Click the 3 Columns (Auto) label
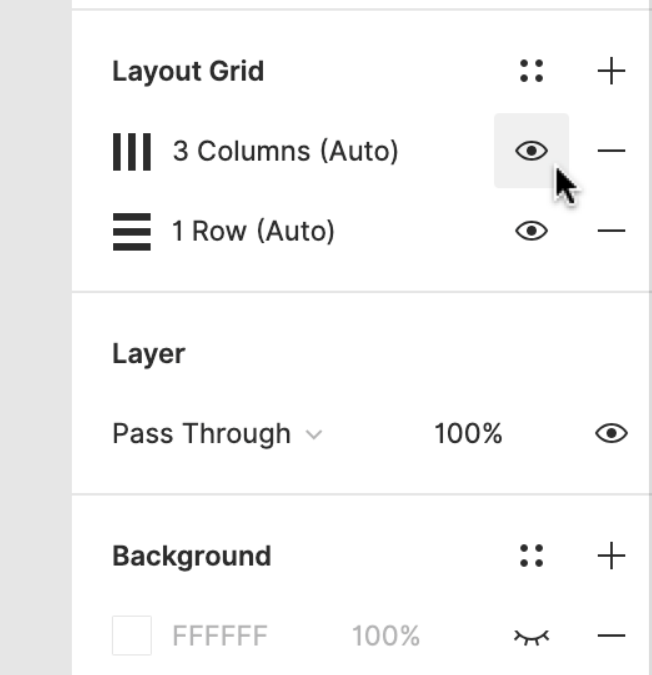The width and height of the screenshot is (652, 675). [285, 152]
